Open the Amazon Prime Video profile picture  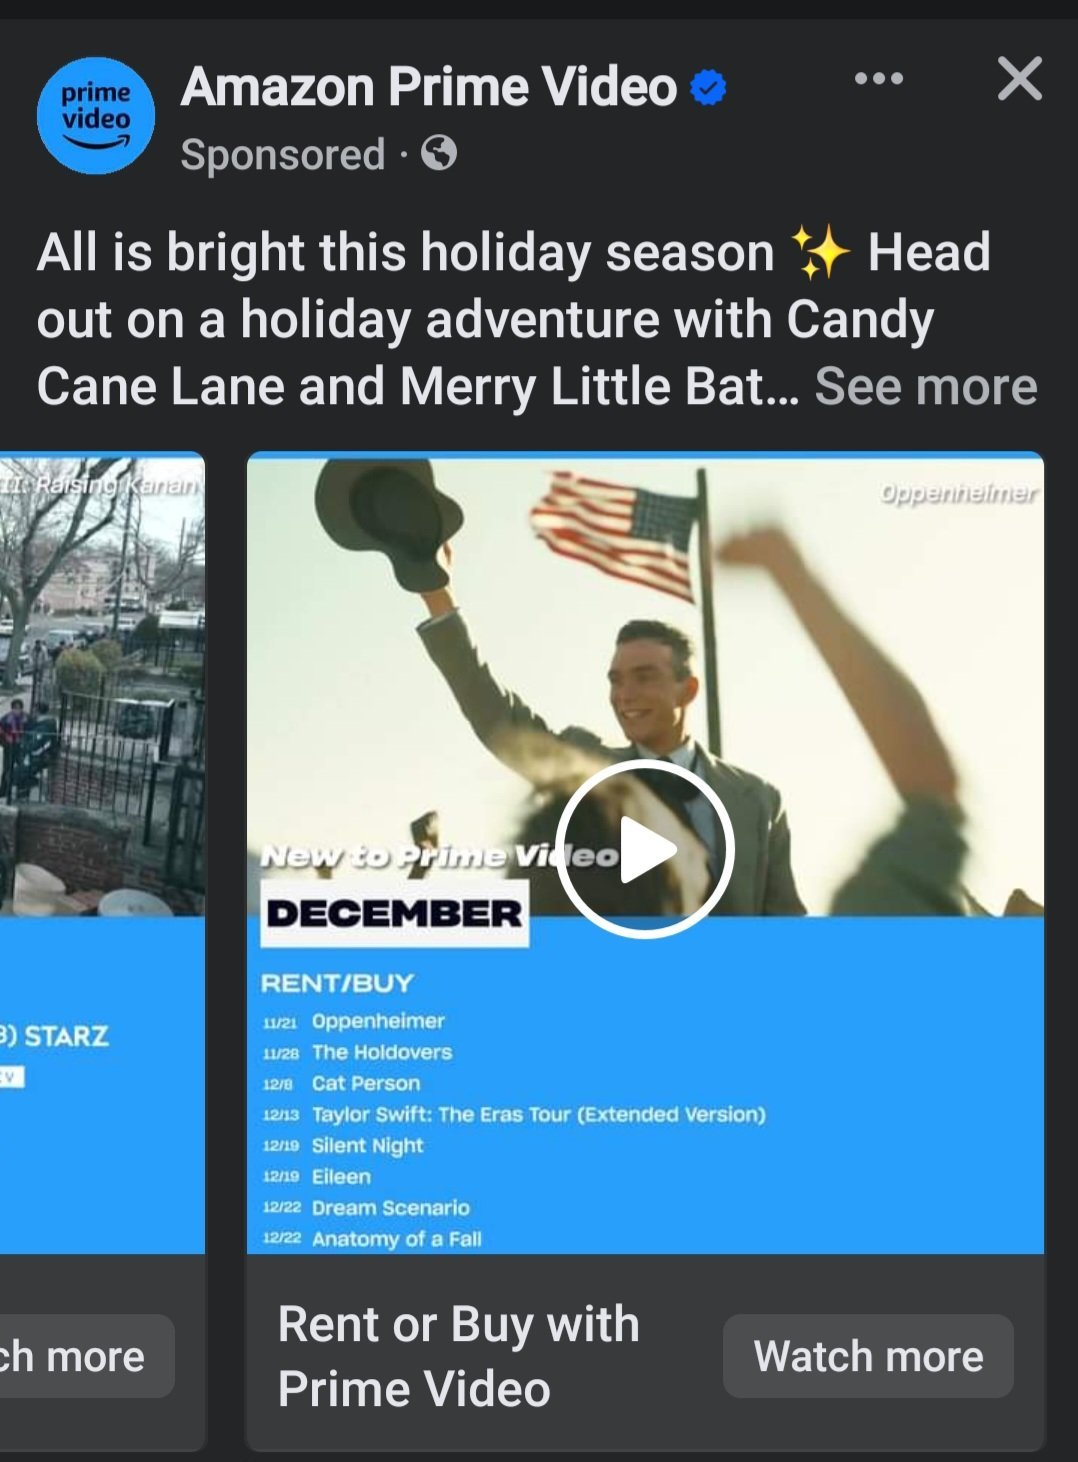(96, 116)
